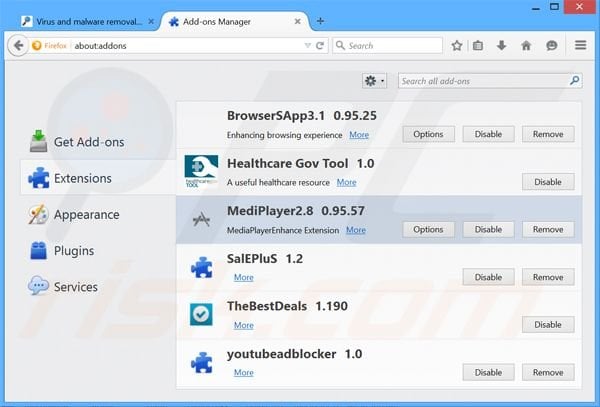
Task: Disable the SalEPluS extension
Action: click(488, 277)
